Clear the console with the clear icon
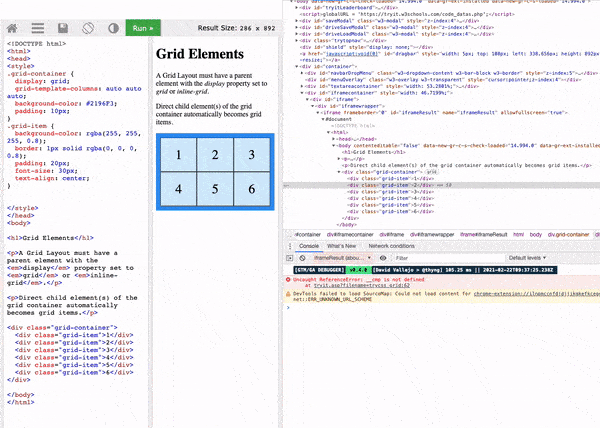The width and height of the screenshot is (600, 428). [302, 258]
